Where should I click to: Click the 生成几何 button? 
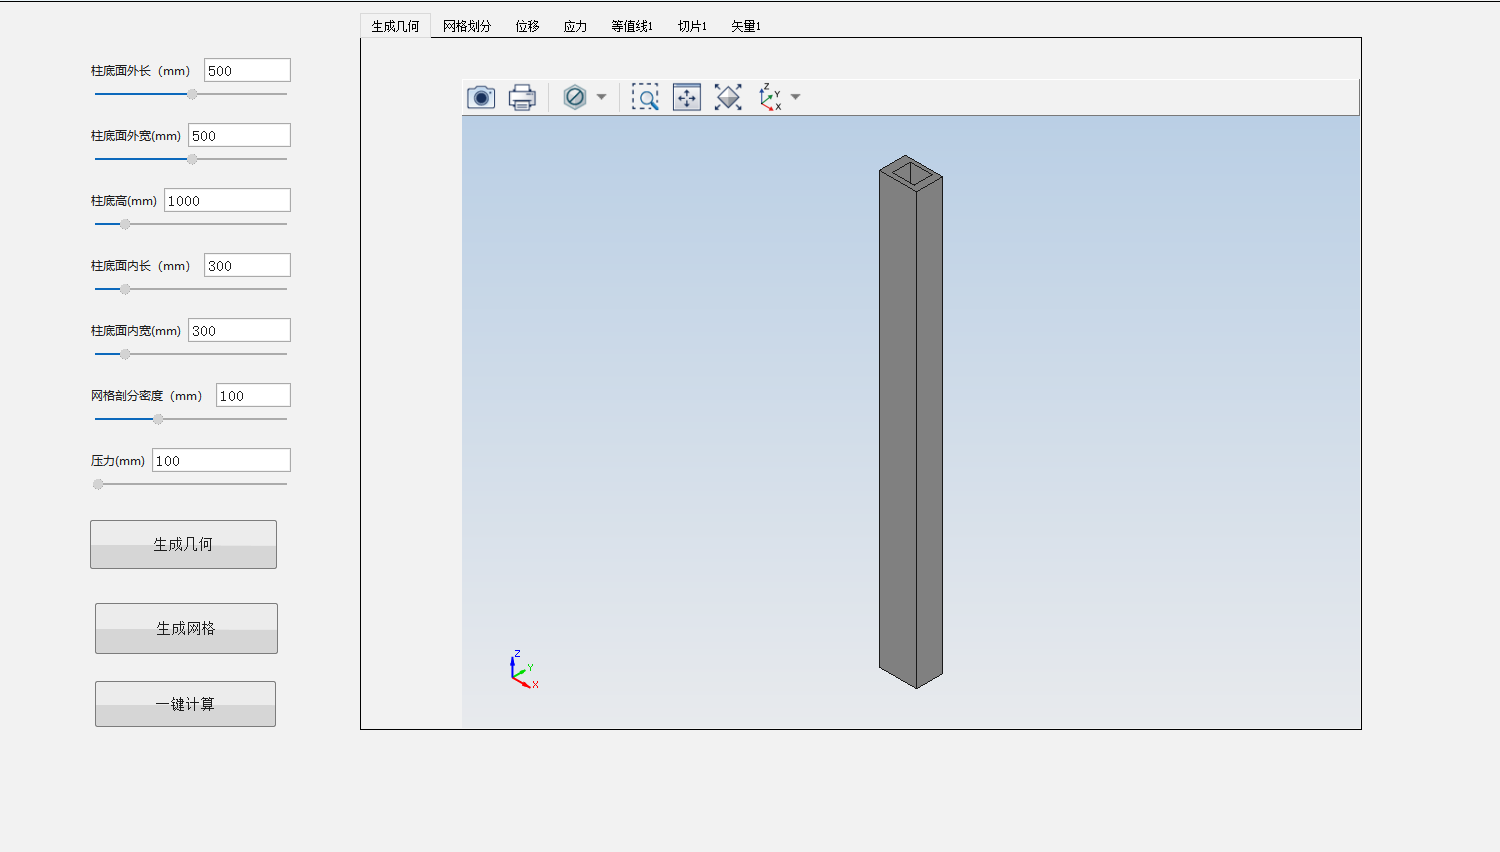click(x=183, y=544)
